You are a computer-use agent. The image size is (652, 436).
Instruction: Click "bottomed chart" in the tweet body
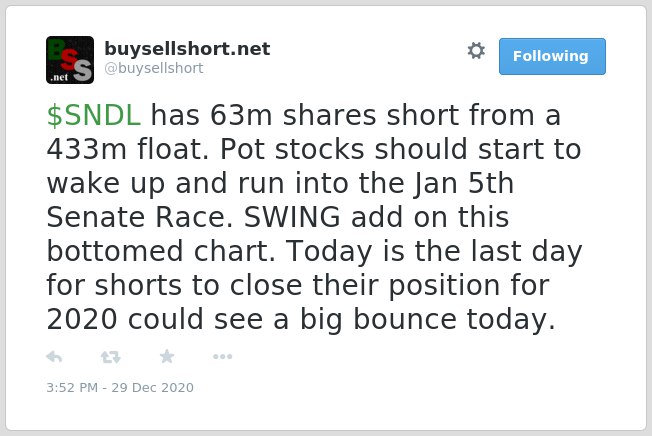pyautogui.click(x=161, y=251)
